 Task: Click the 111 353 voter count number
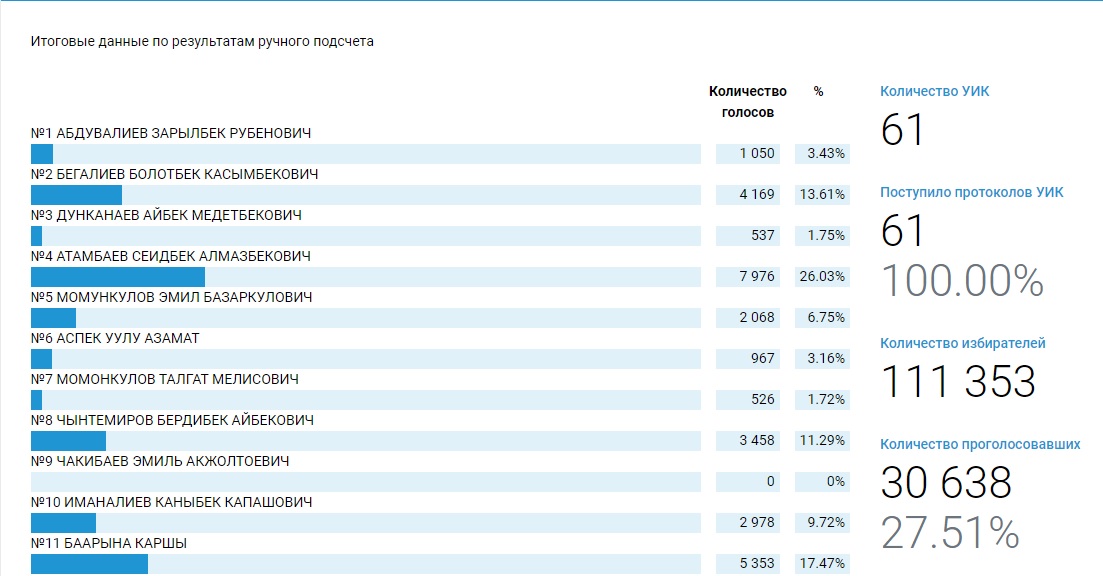[957, 381]
